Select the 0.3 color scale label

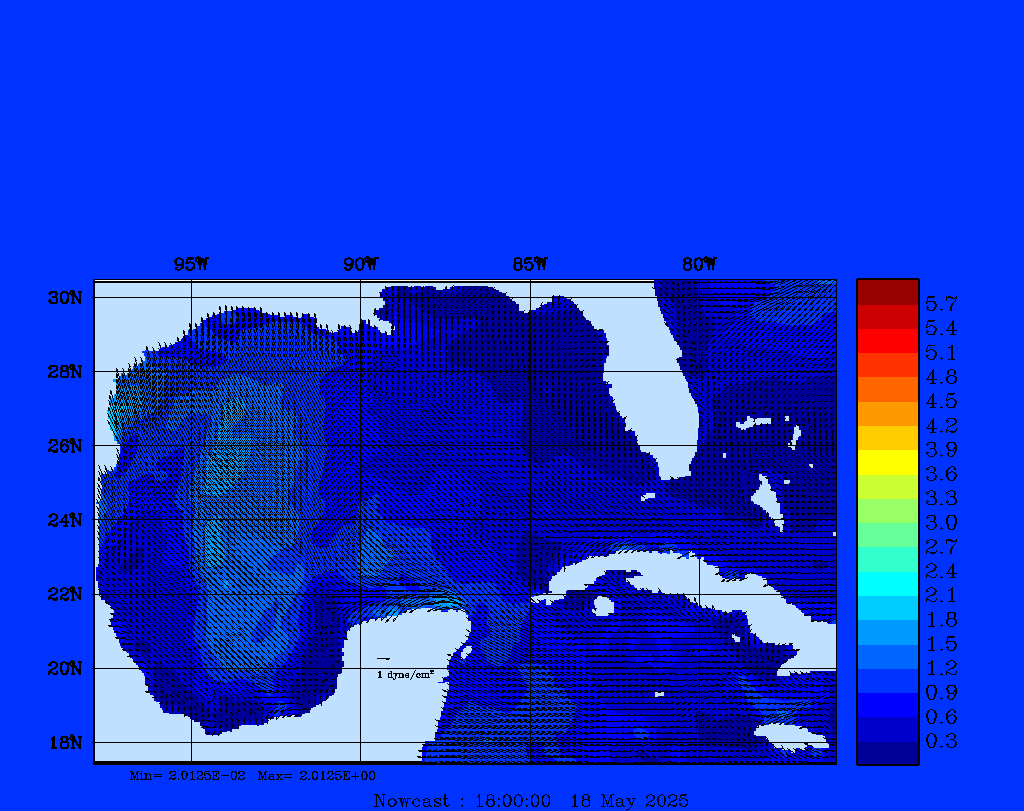(x=941, y=741)
